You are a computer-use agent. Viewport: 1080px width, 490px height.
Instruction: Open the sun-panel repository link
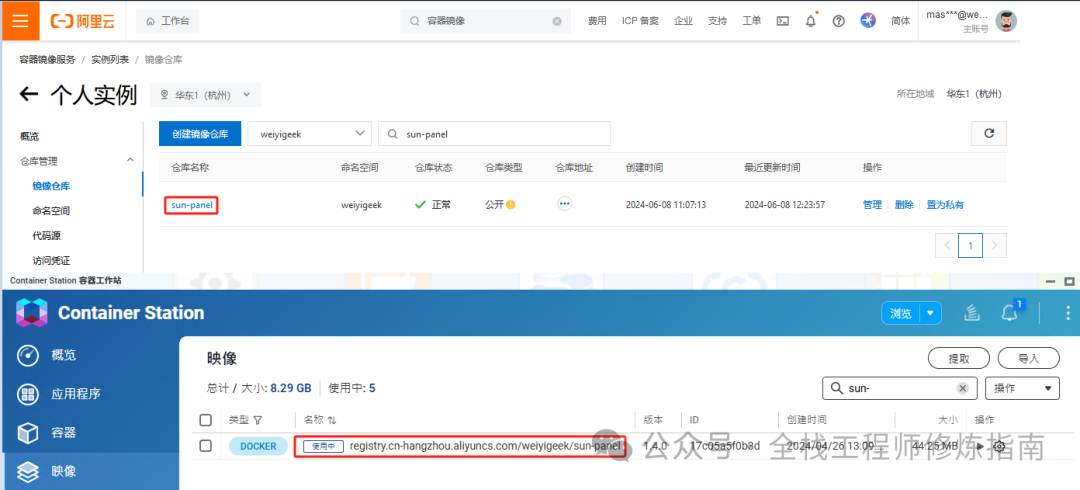191,205
